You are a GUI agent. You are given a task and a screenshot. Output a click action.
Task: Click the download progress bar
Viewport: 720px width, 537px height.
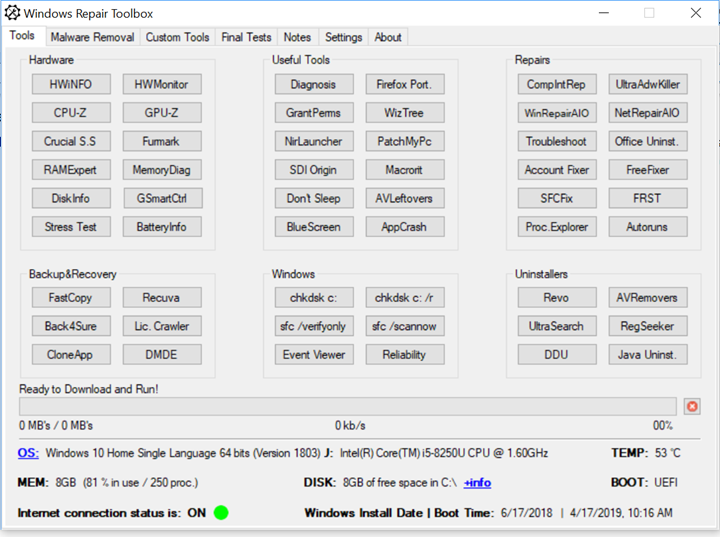tap(348, 407)
